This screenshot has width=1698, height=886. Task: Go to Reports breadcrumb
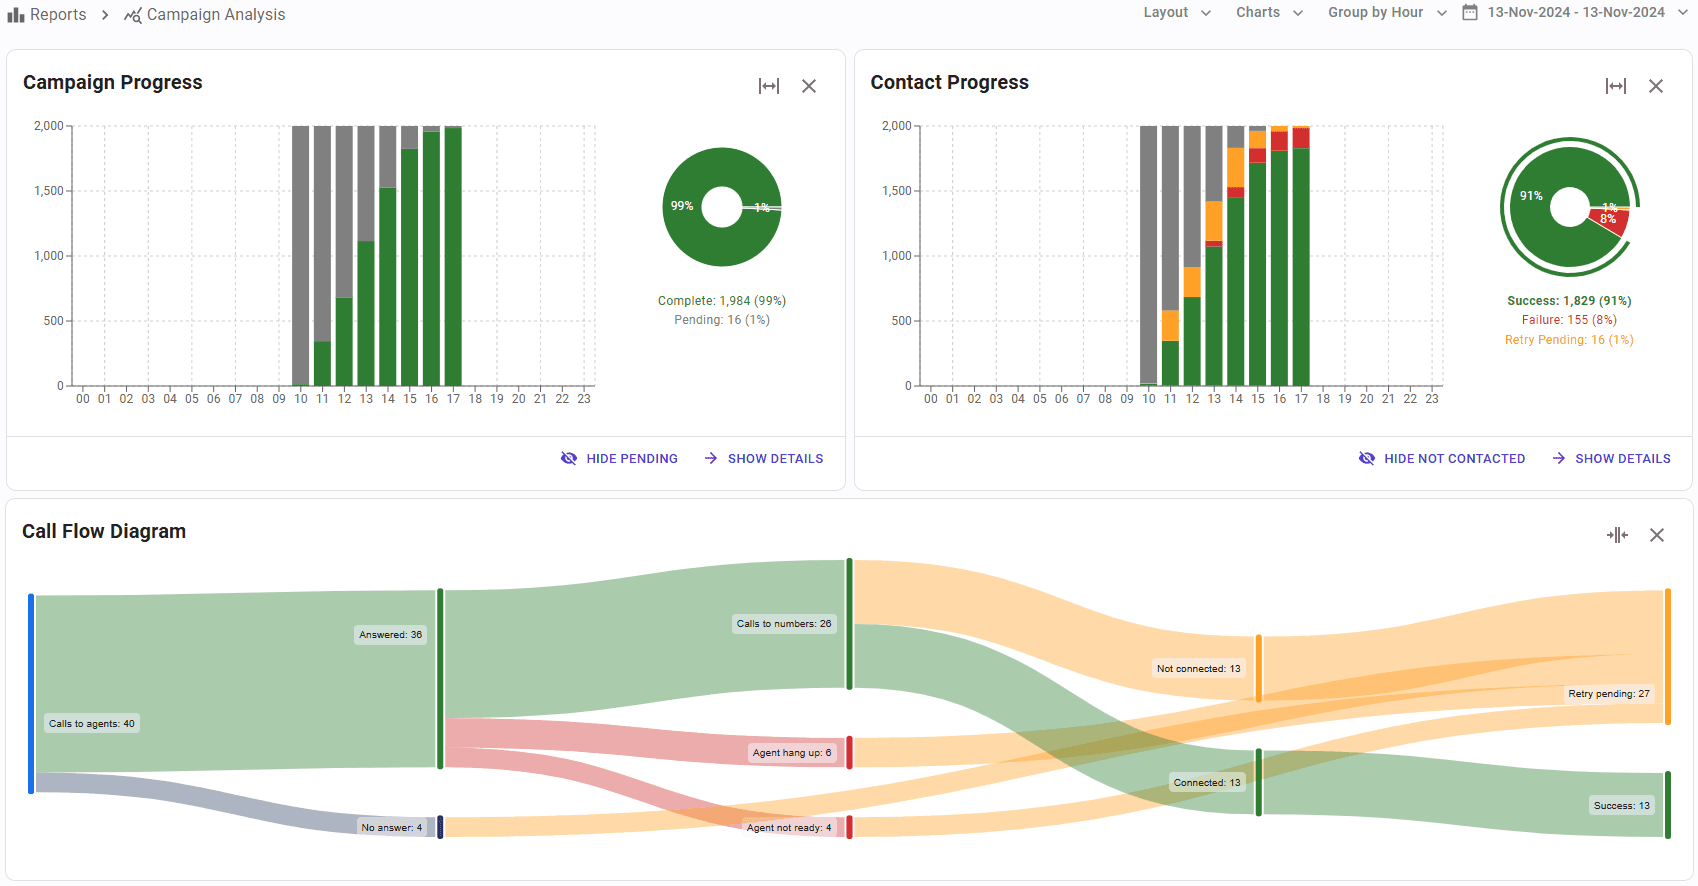pyautogui.click(x=58, y=15)
